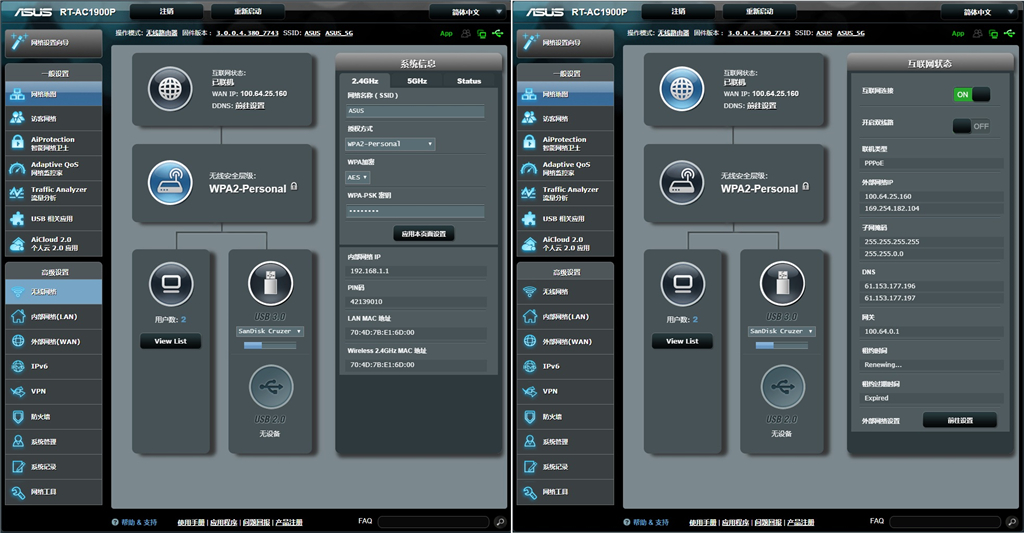Click the 网络名称 SSID input field
Screen dimensions: 1024x533
(415, 111)
